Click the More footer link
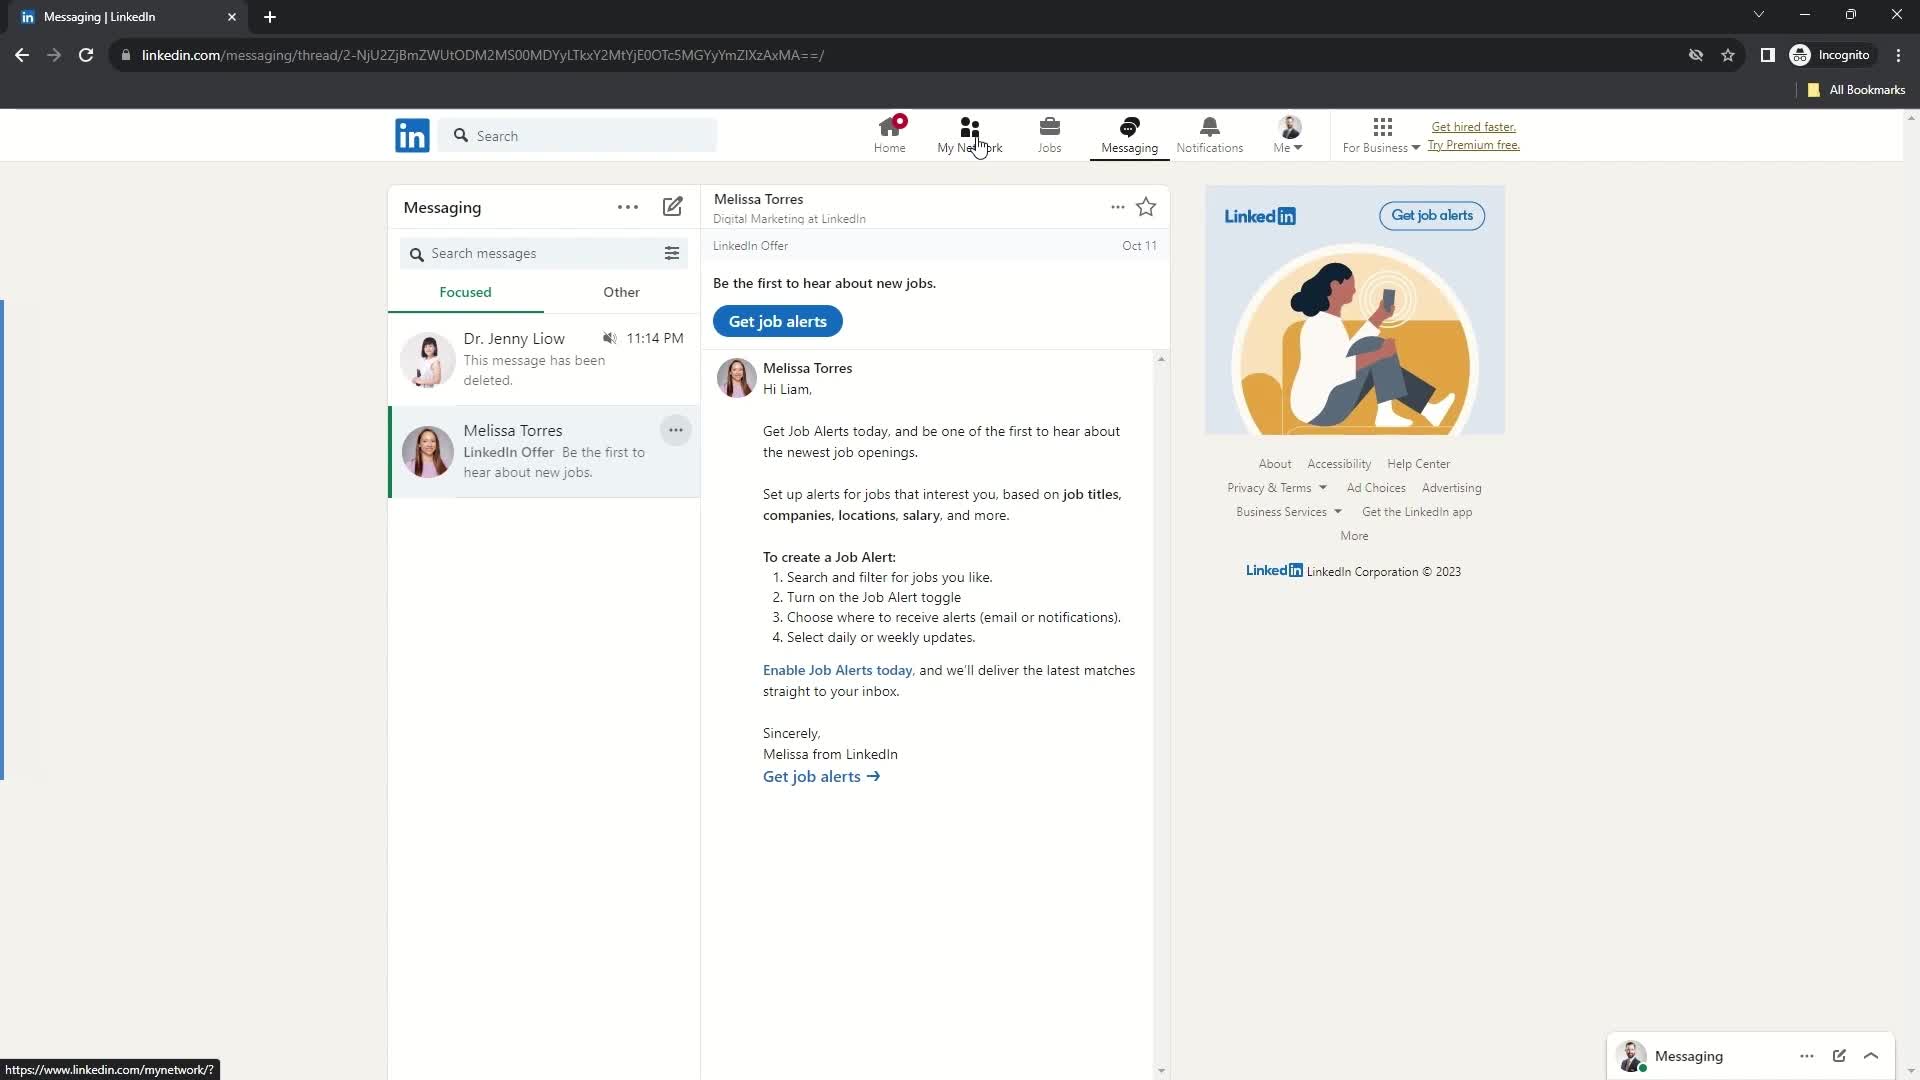1920x1080 pixels. click(1354, 536)
